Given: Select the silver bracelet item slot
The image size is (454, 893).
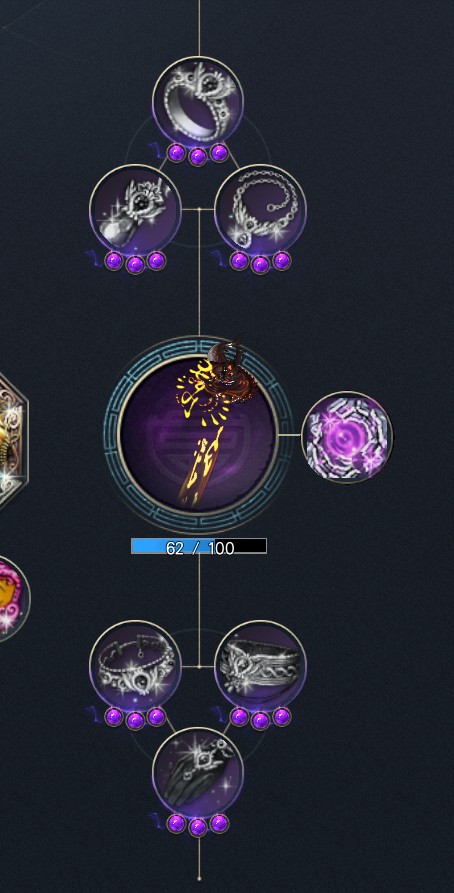Looking at the screenshot, I should [135, 666].
